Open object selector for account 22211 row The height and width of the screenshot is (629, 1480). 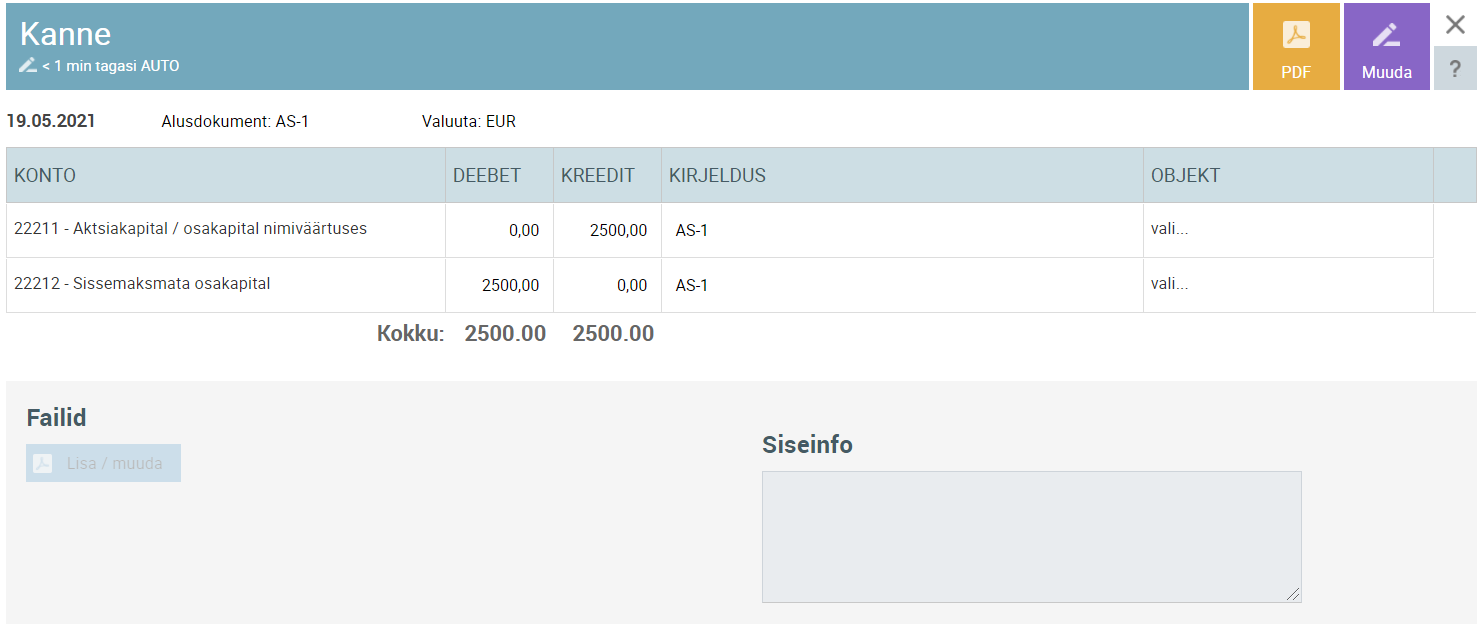1170,229
